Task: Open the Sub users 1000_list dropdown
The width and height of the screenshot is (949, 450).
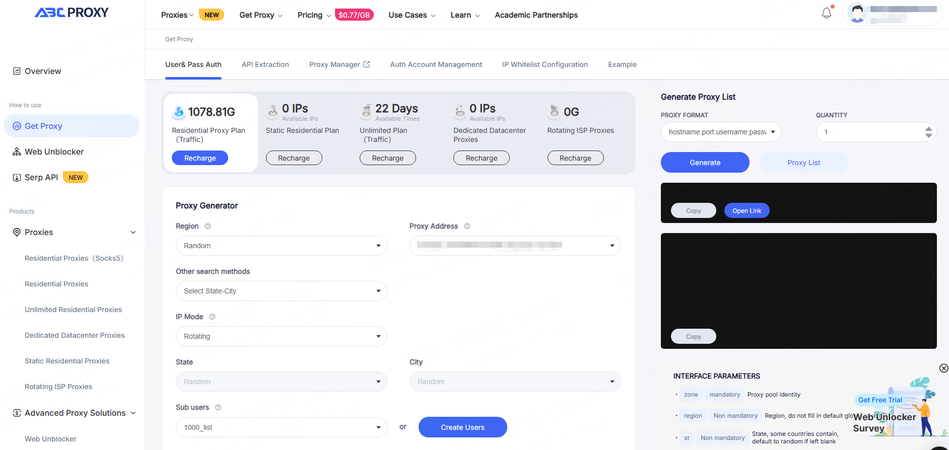Action: [281, 428]
